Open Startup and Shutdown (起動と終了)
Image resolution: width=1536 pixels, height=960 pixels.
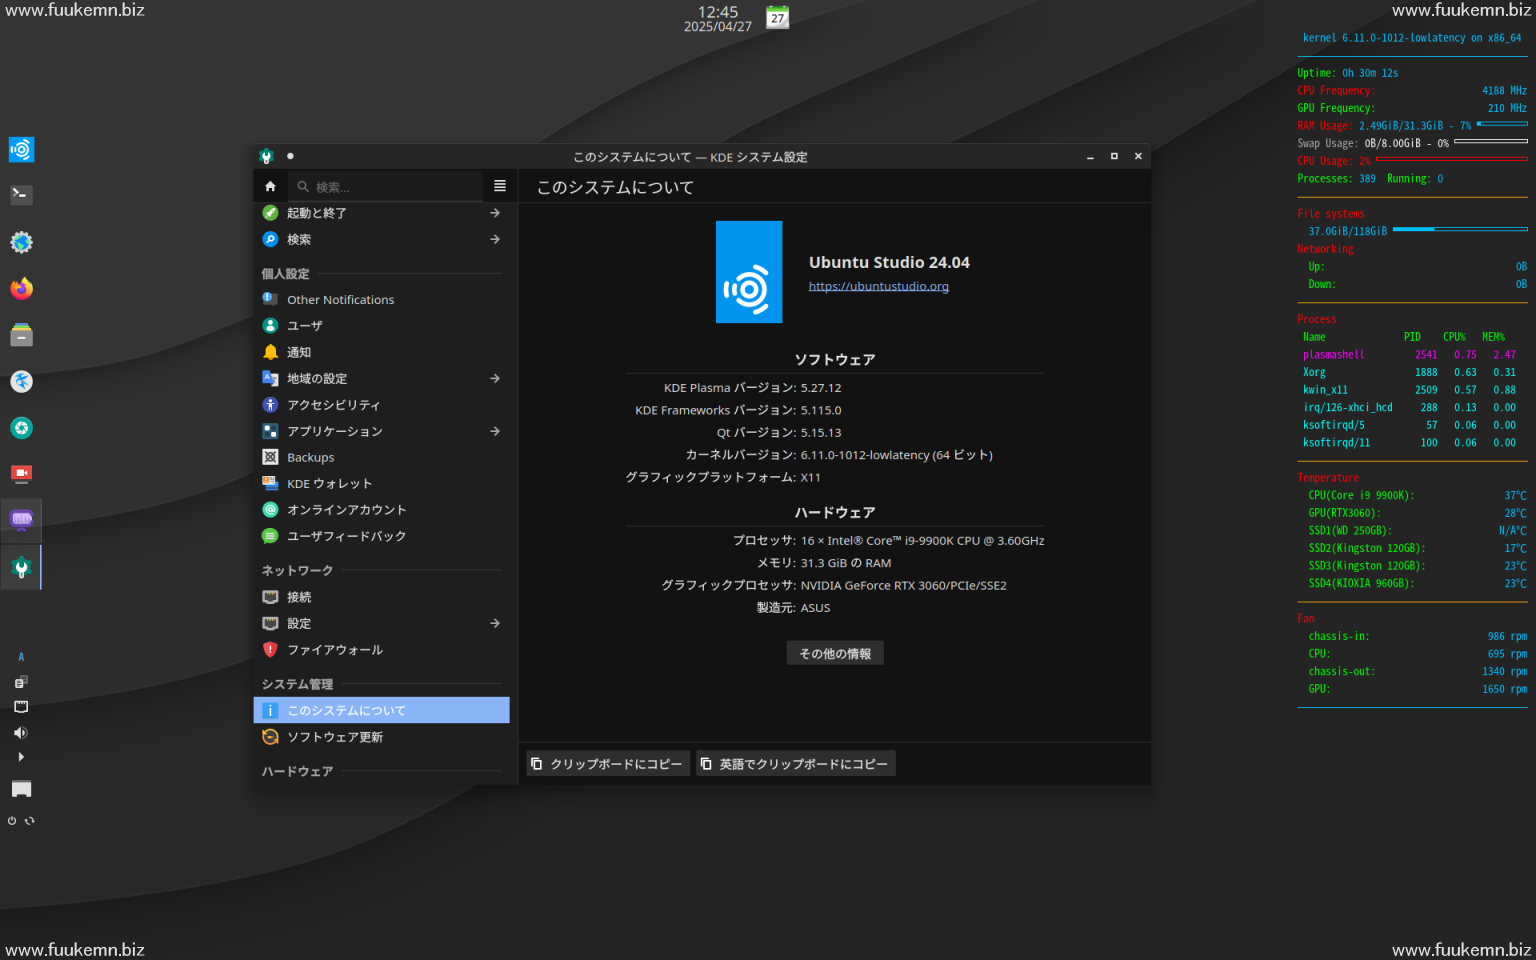tap(381, 213)
